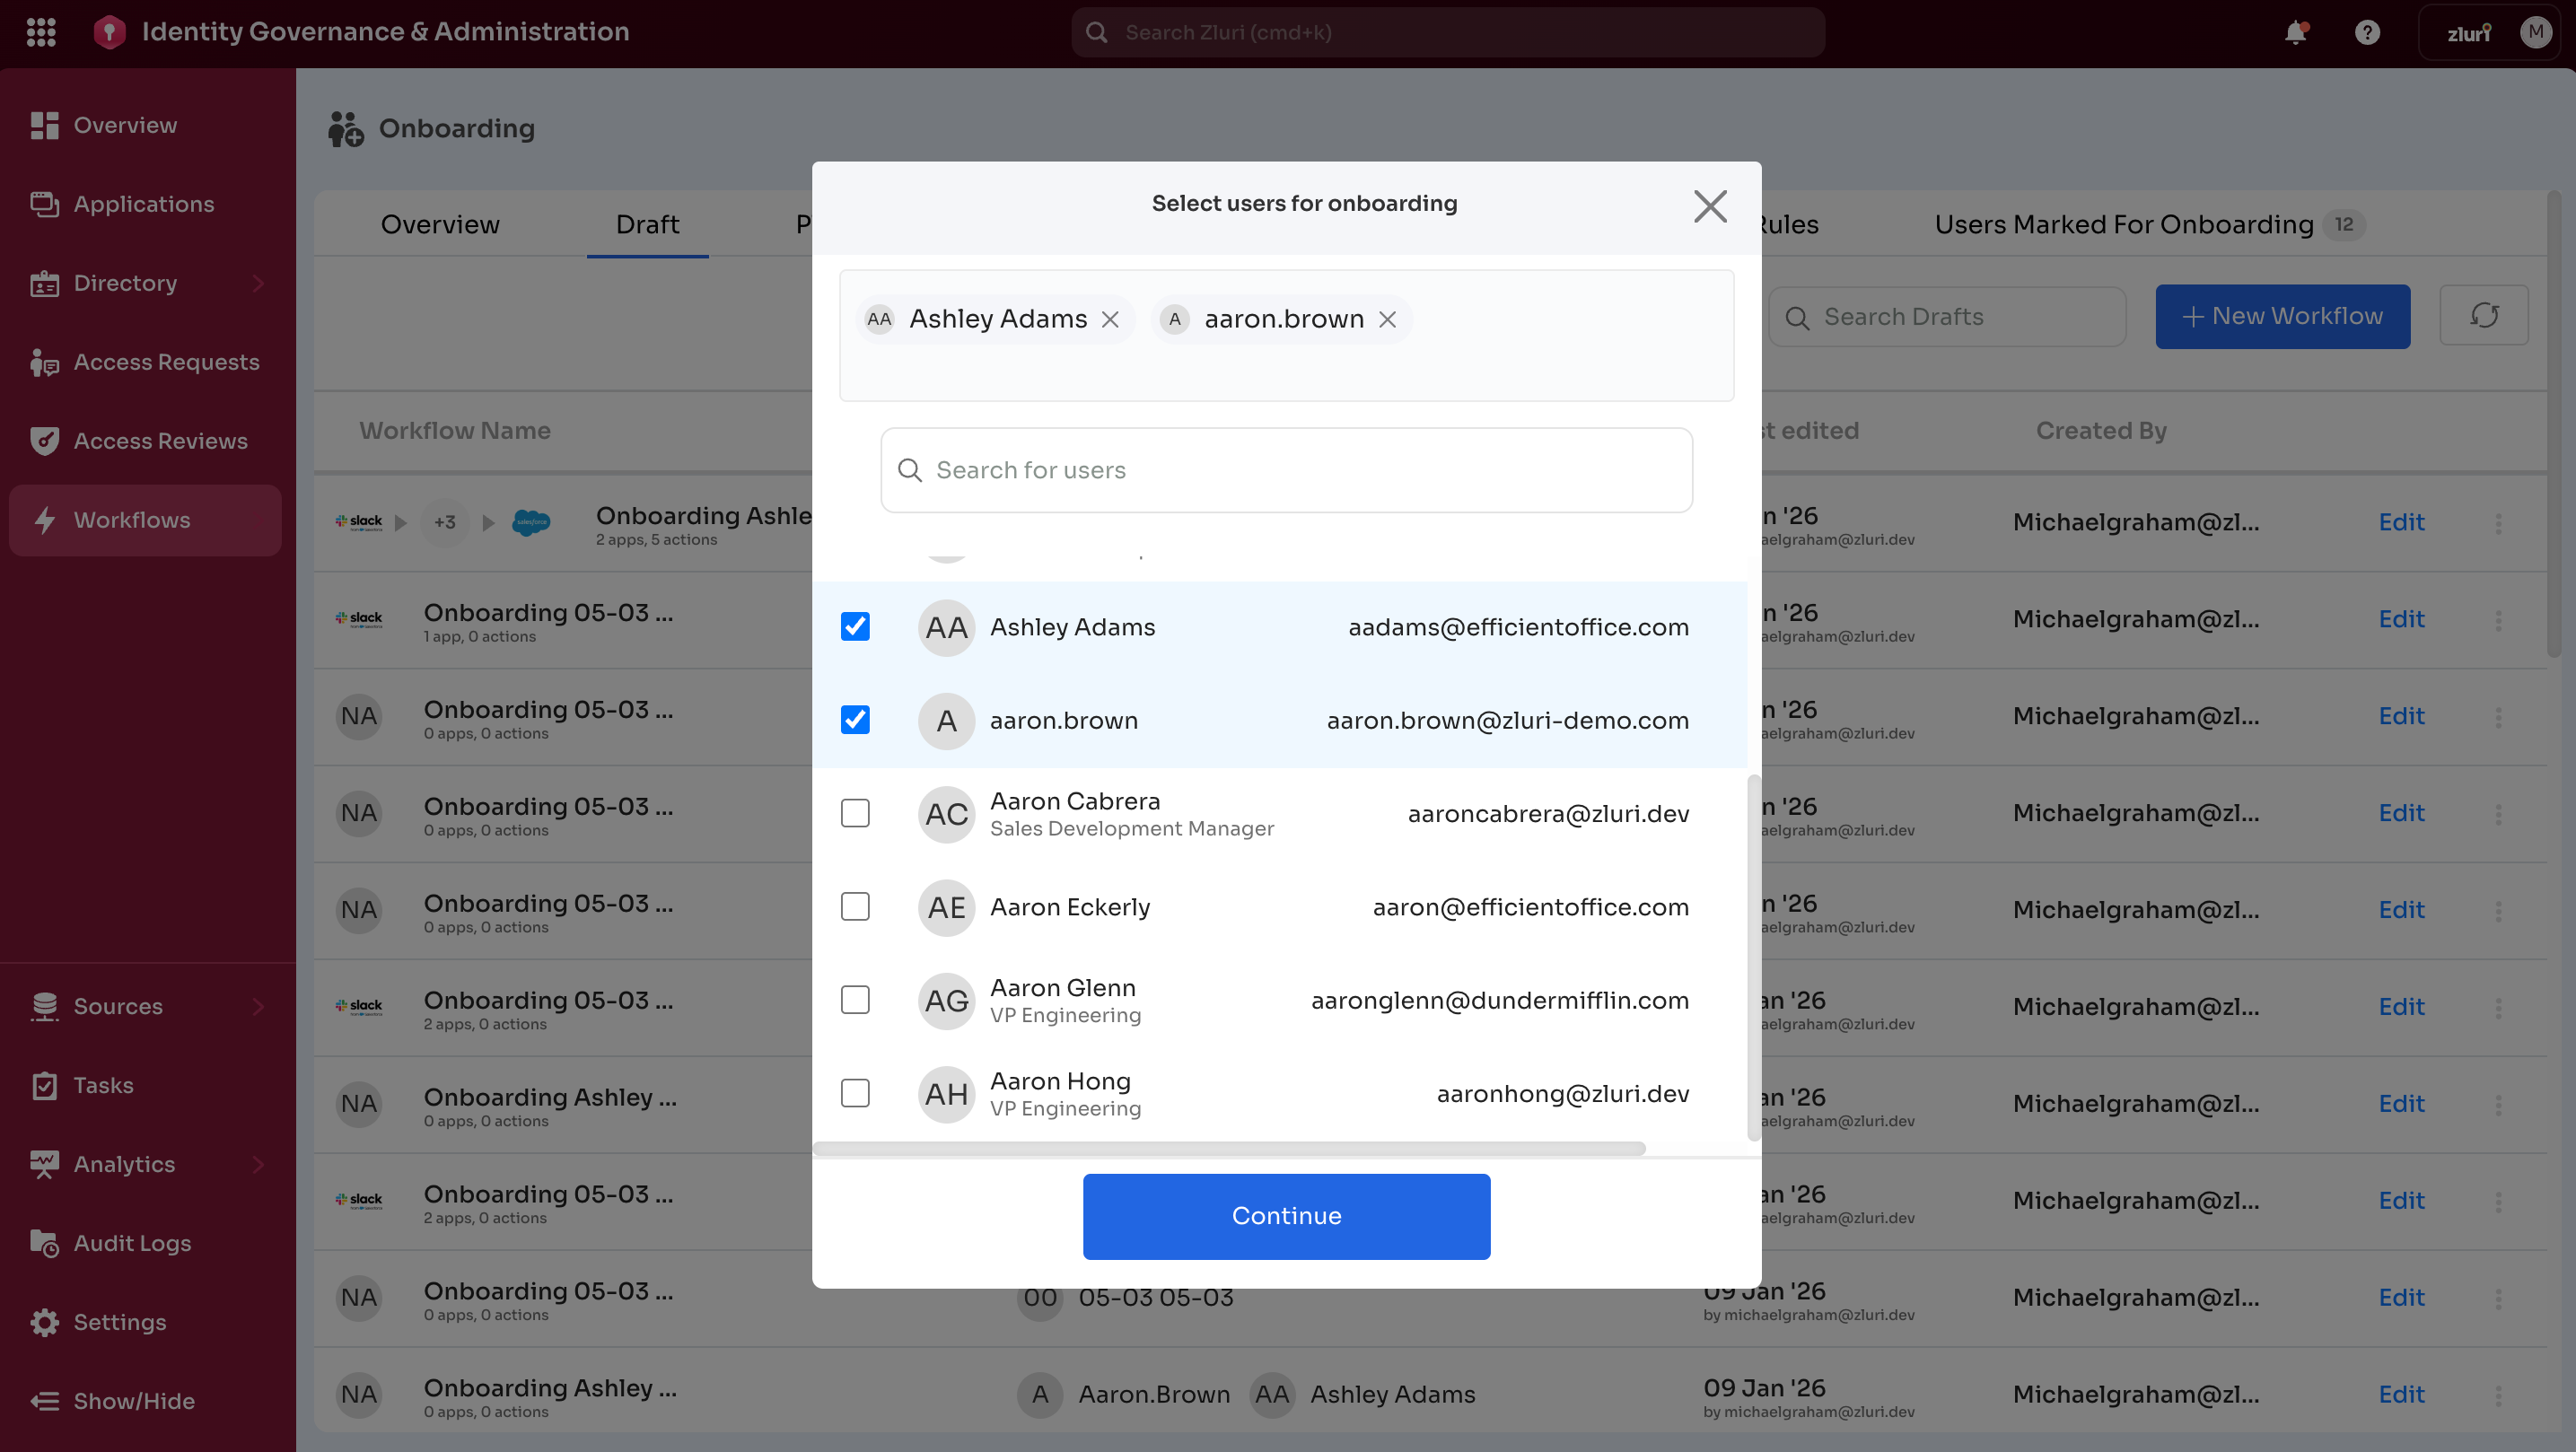Click the New Workflow button

pyautogui.click(x=2282, y=316)
